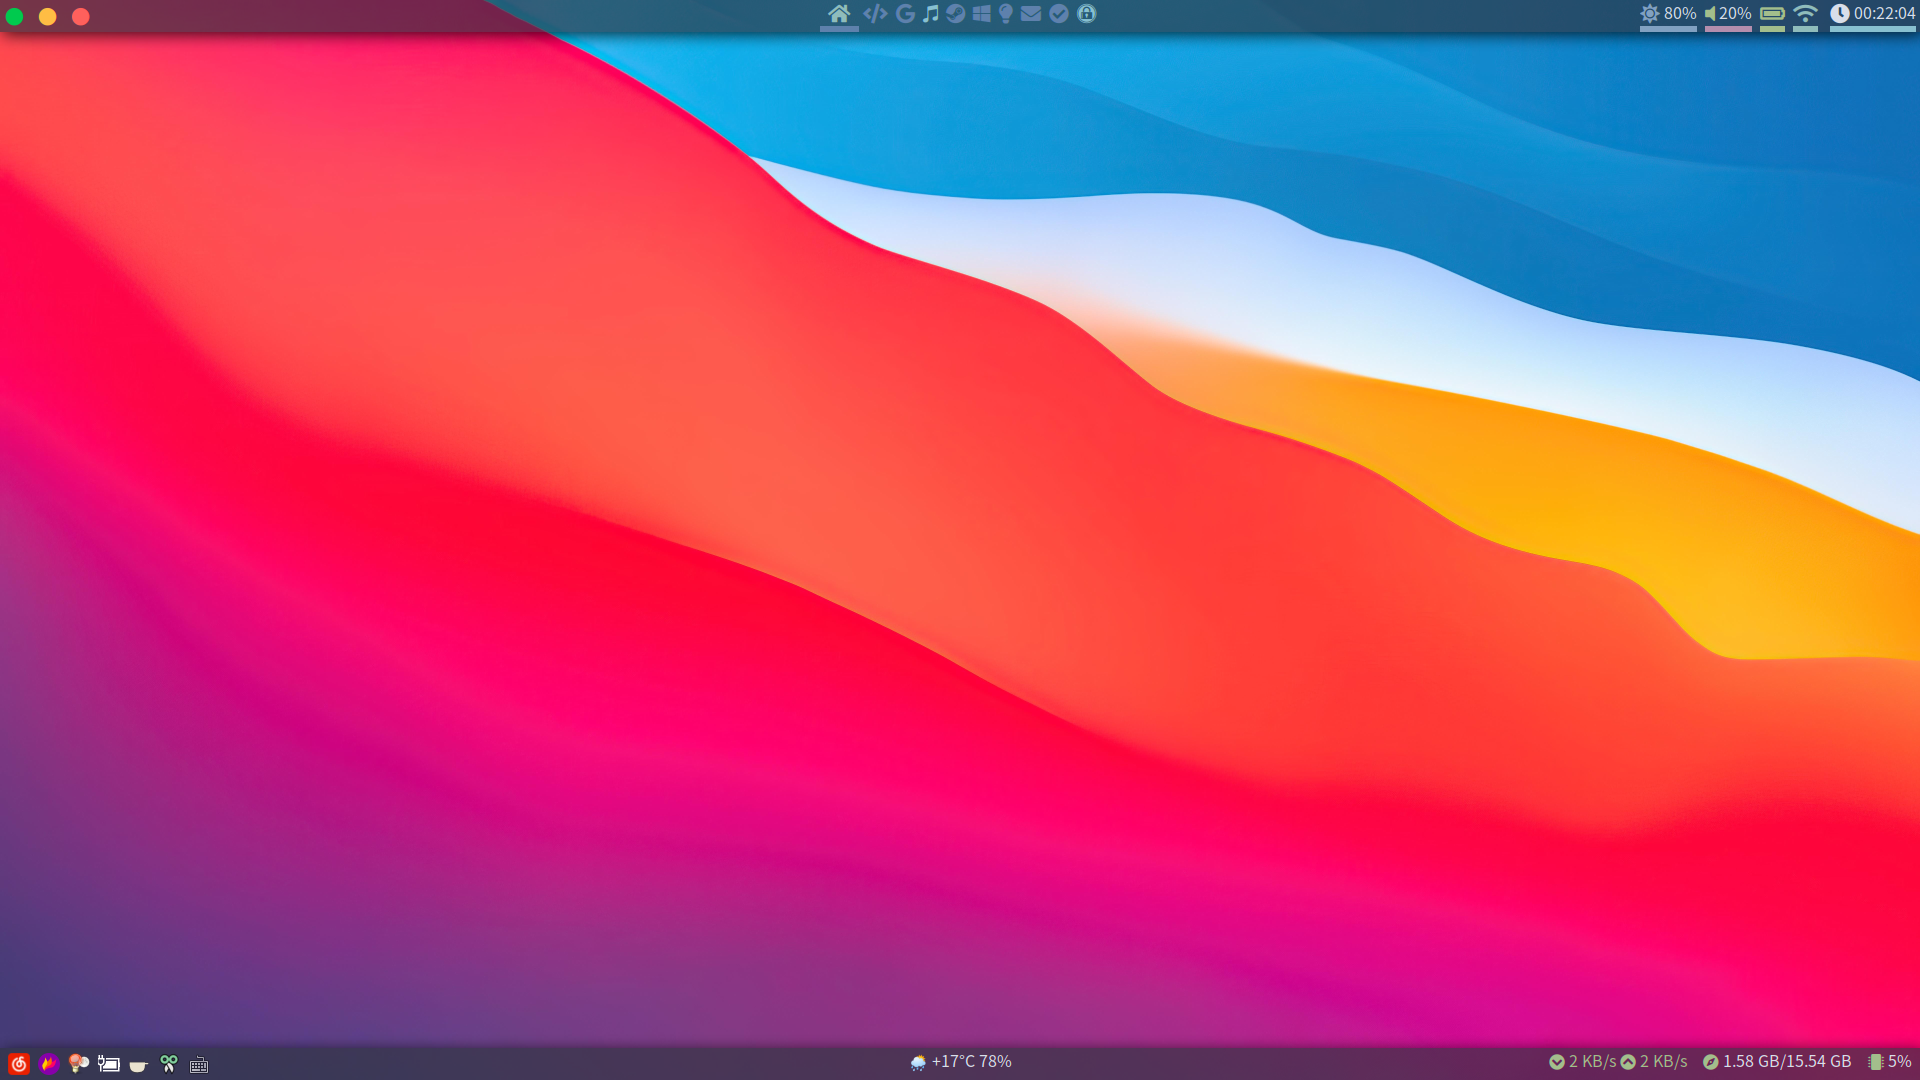This screenshot has height=1080, width=1920.
Task: Open the green scissors clipboard tray icon
Action: point(168,1064)
